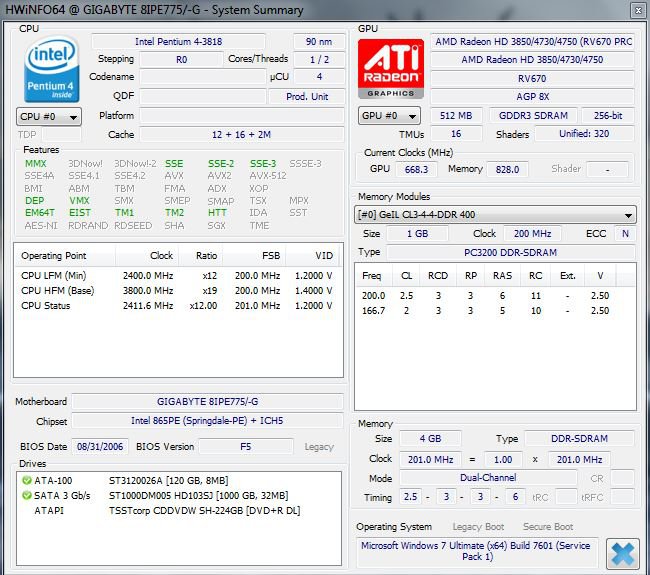650x575 pixels.
Task: Expand the GeIL CL3-4-4-DDR 400 memory module dropdown
Action: tap(495, 215)
